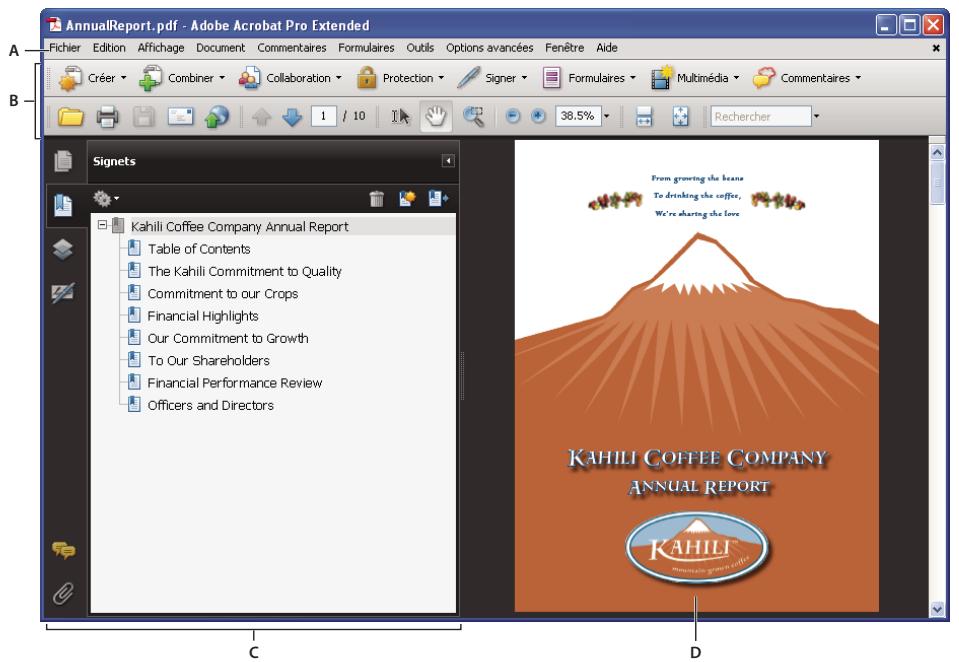Select the Hand tool
Screen dimensions: 959x662
pos(435,116)
